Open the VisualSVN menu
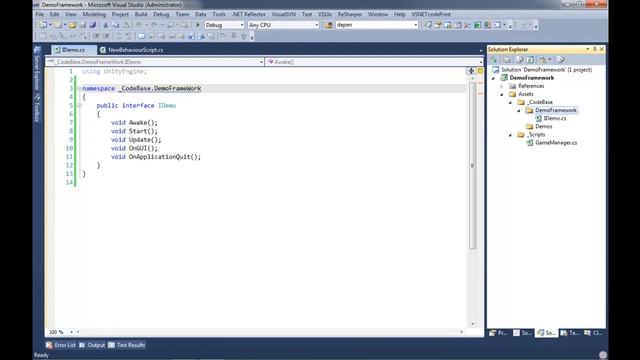This screenshot has width=640, height=360. click(x=284, y=14)
